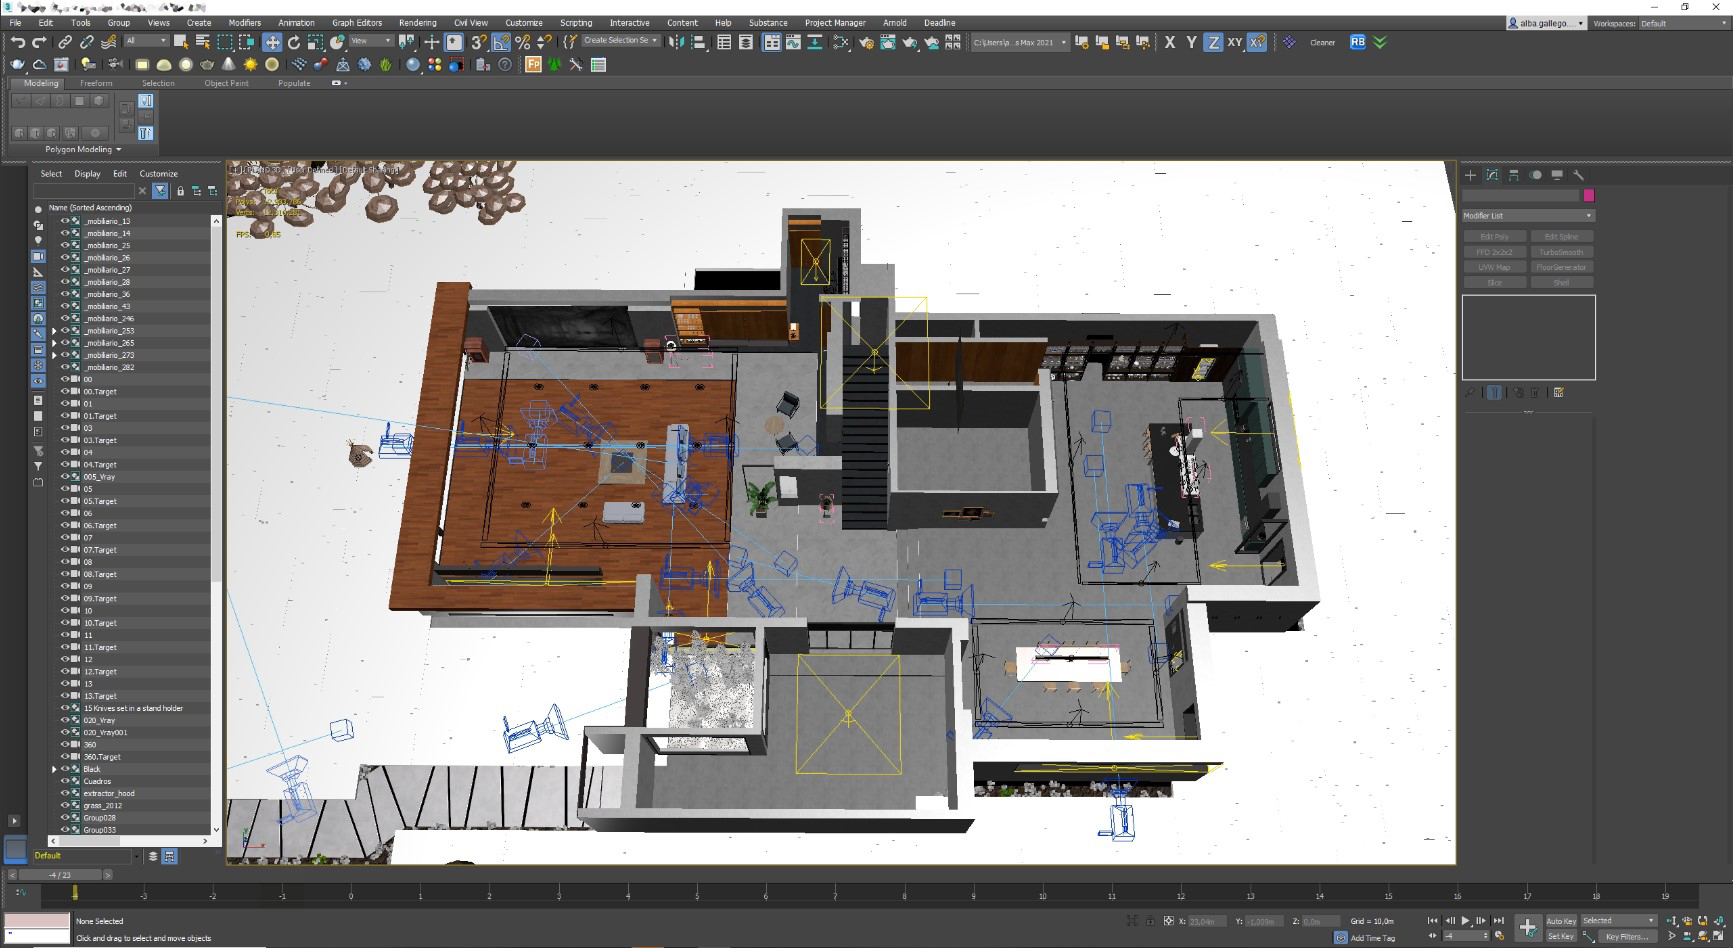Open the project path dropdown

(1019, 42)
